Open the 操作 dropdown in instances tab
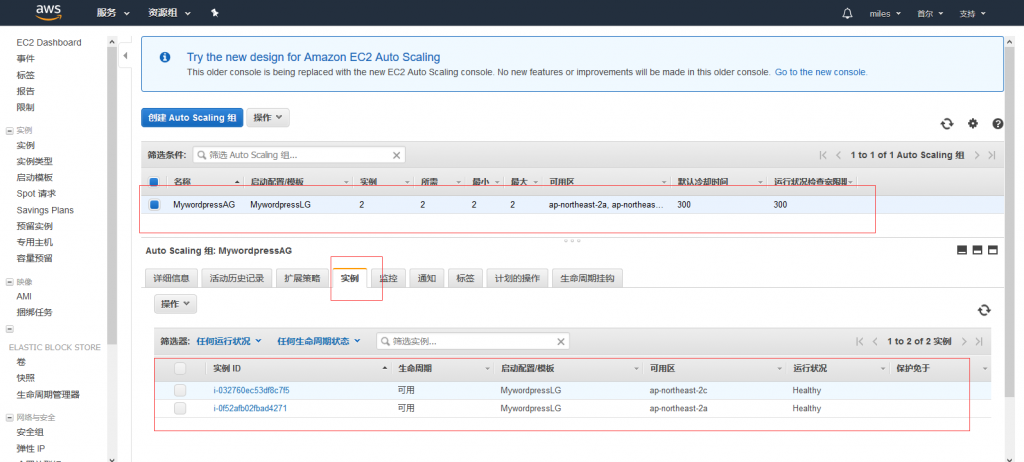 tap(175, 304)
